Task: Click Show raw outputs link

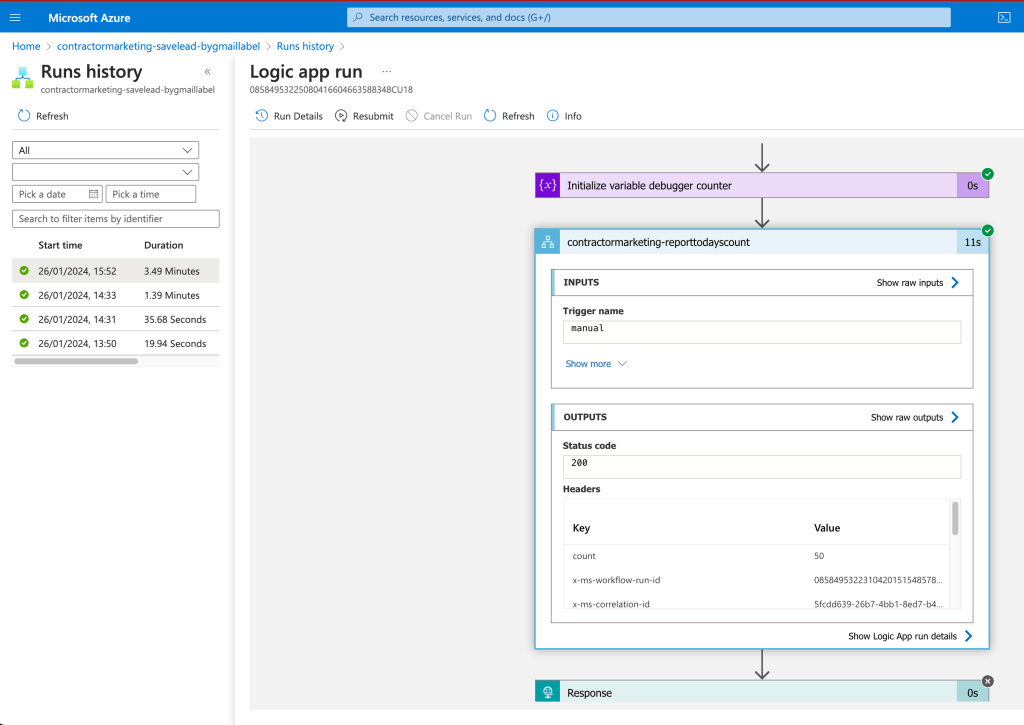Action: (906, 417)
